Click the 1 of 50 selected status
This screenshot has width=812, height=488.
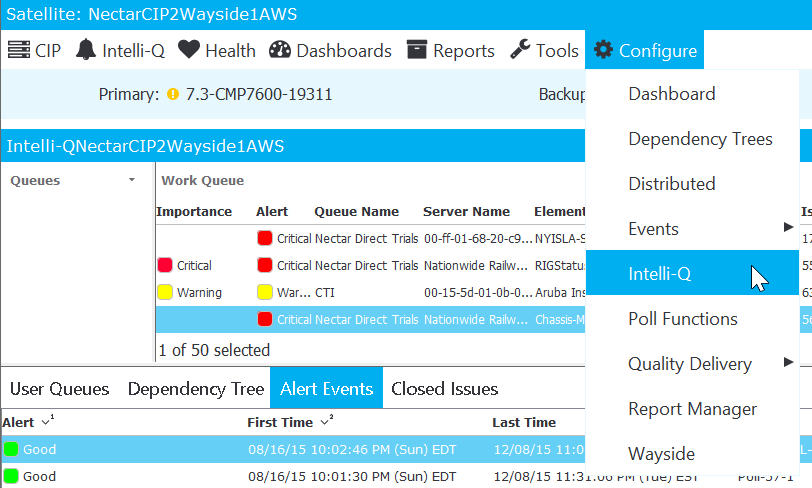[x=214, y=350]
